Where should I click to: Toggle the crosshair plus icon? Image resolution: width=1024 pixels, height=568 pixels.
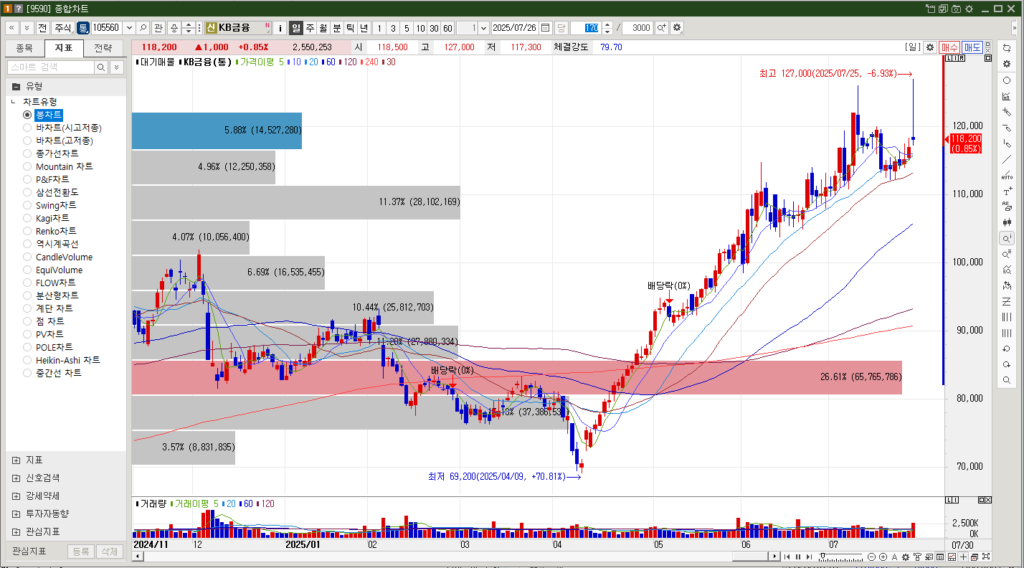[963, 557]
